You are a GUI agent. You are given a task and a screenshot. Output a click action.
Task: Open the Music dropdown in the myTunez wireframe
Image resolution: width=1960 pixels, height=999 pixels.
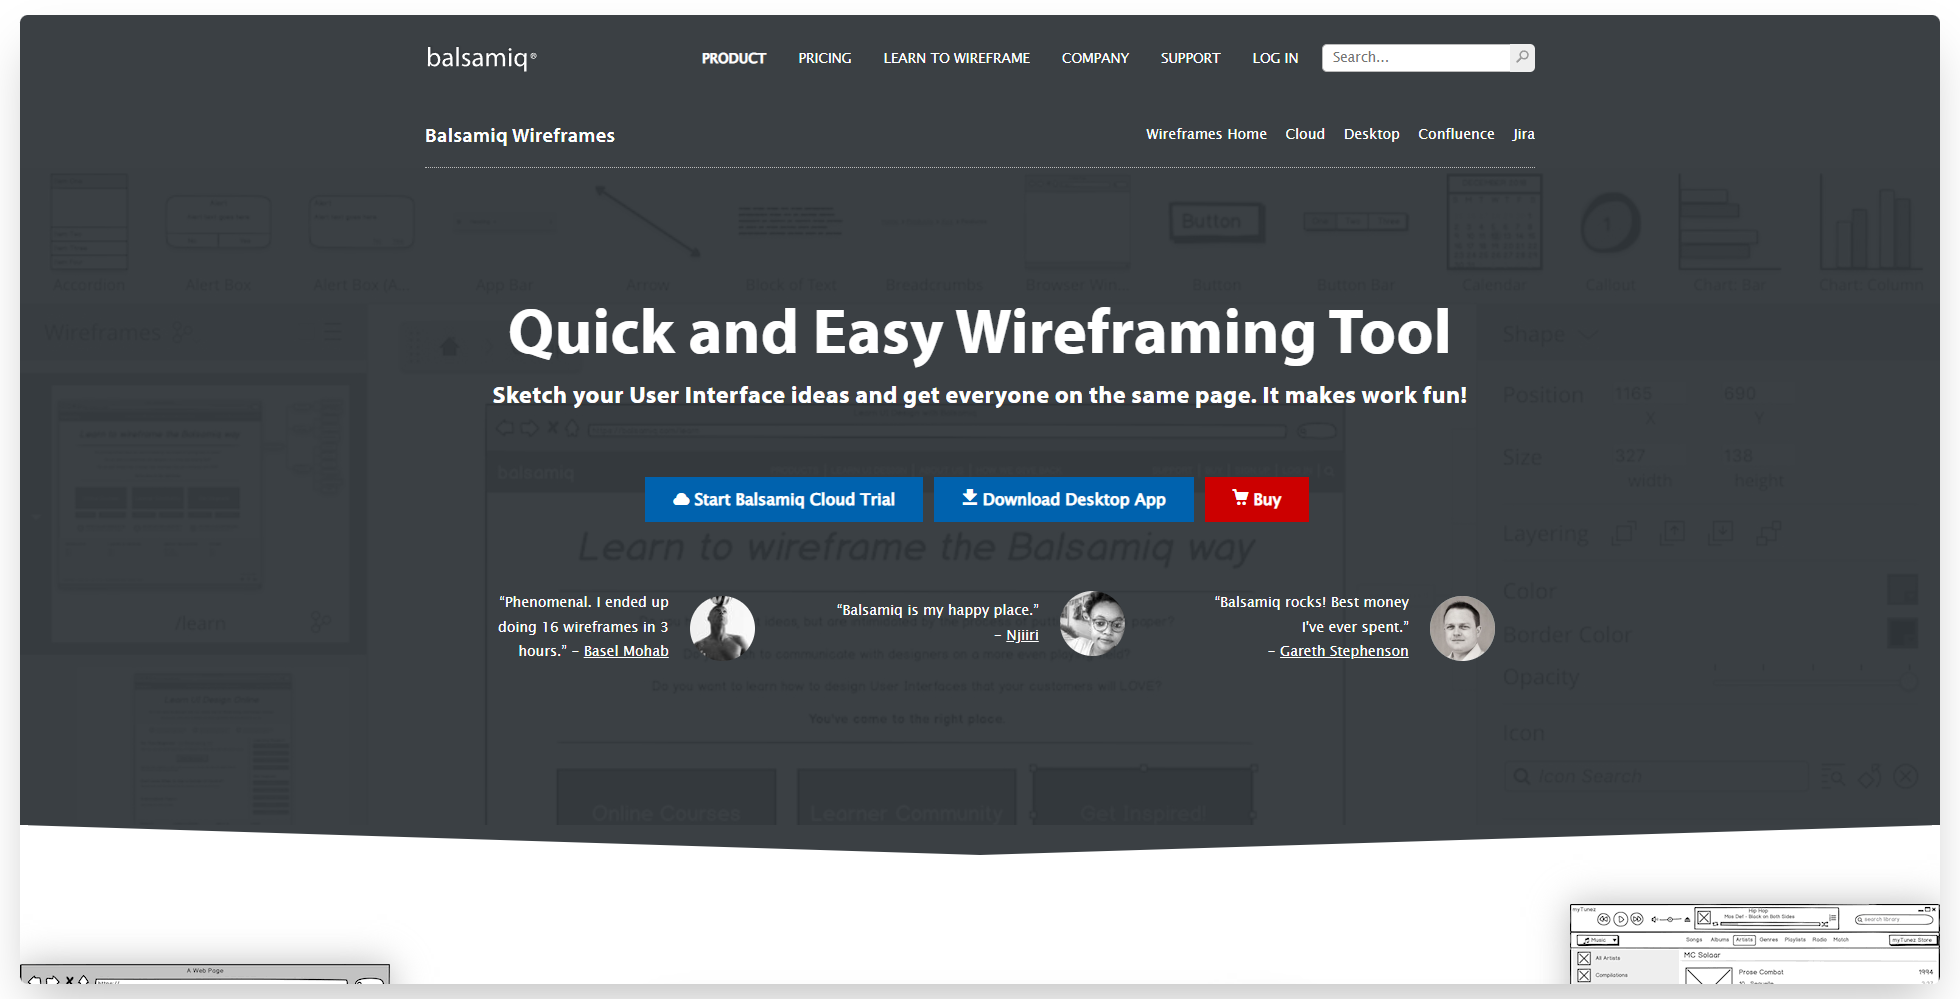[x=1598, y=940]
